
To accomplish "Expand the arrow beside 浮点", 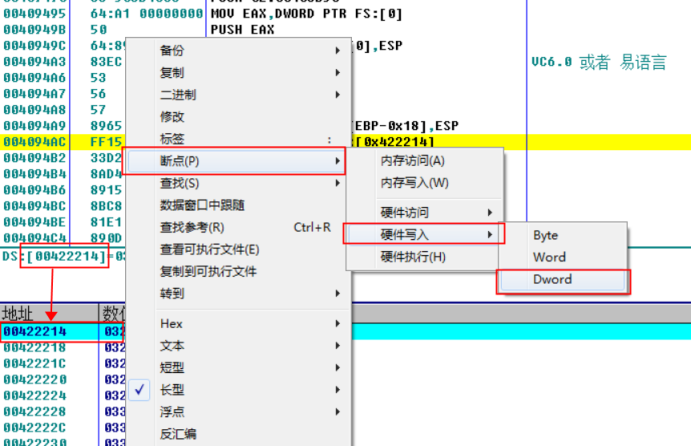I will (338, 412).
